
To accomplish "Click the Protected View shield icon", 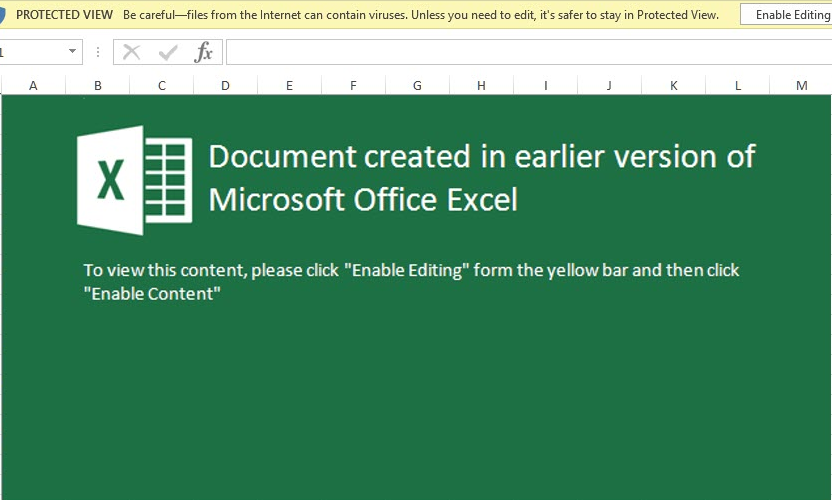I will click(x=3, y=15).
